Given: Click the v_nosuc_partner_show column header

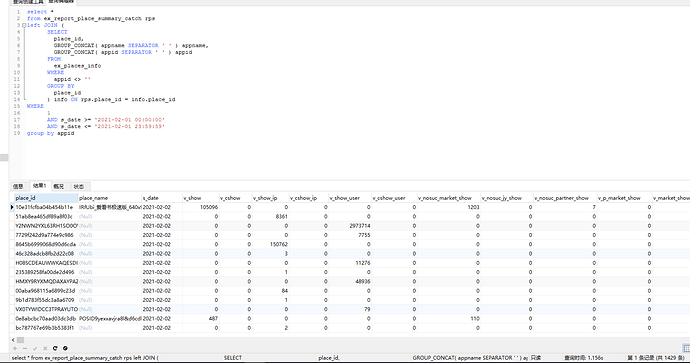Looking at the screenshot, I should click(x=565, y=198).
